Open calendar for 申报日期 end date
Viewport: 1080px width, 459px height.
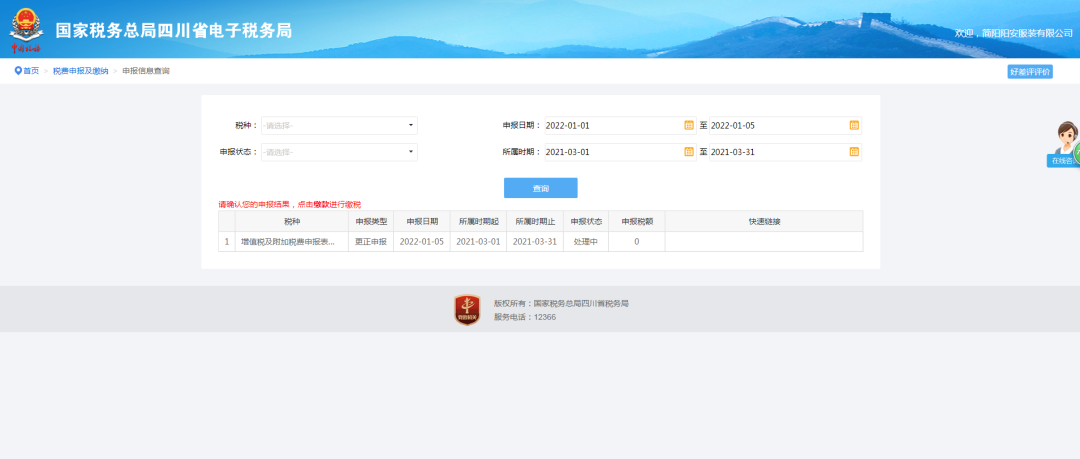click(x=854, y=125)
